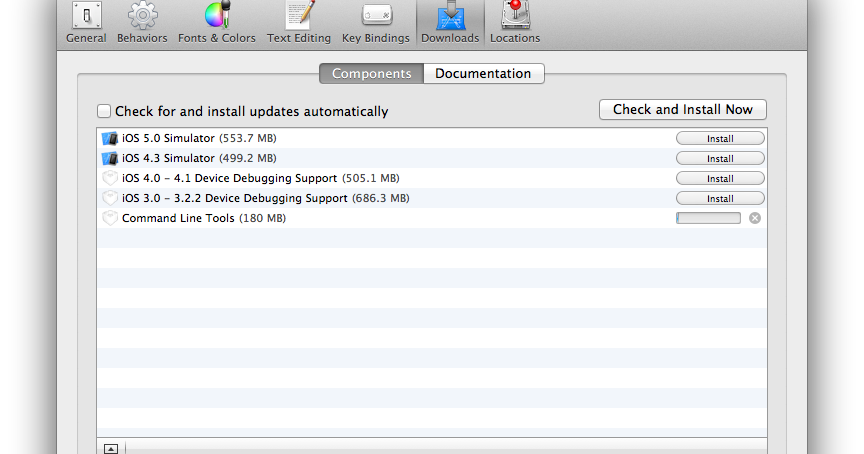Image resolution: width=864 pixels, height=454 pixels.
Task: Enable check for and install updates automatically
Action: 104,111
